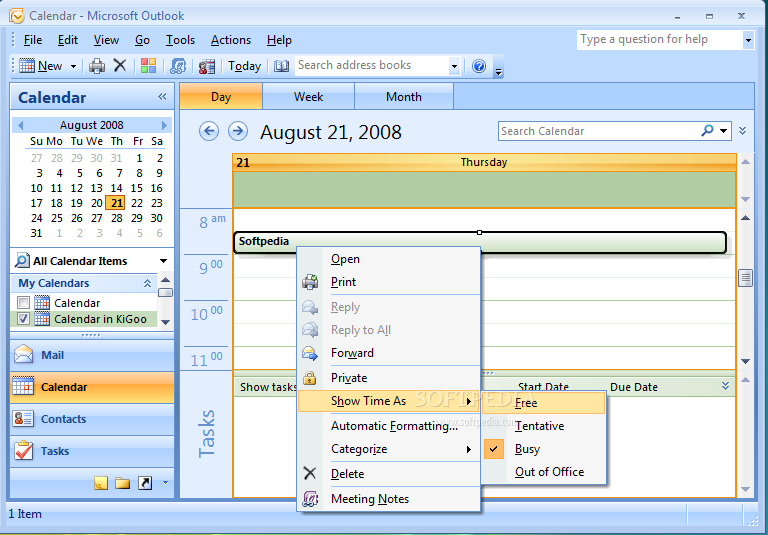
Task: Open the Address Book icon
Action: click(x=282, y=66)
